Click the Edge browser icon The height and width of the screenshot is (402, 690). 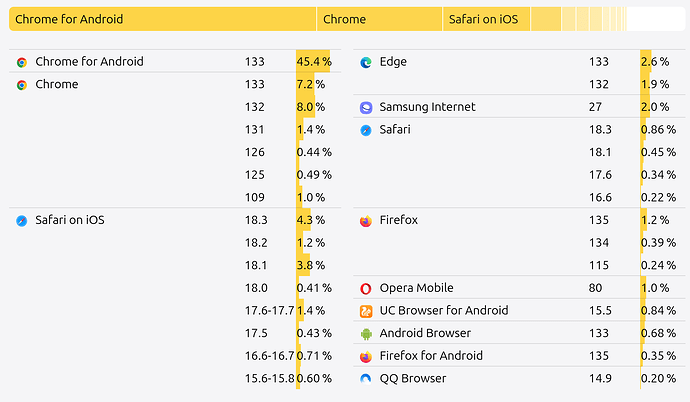(x=366, y=62)
